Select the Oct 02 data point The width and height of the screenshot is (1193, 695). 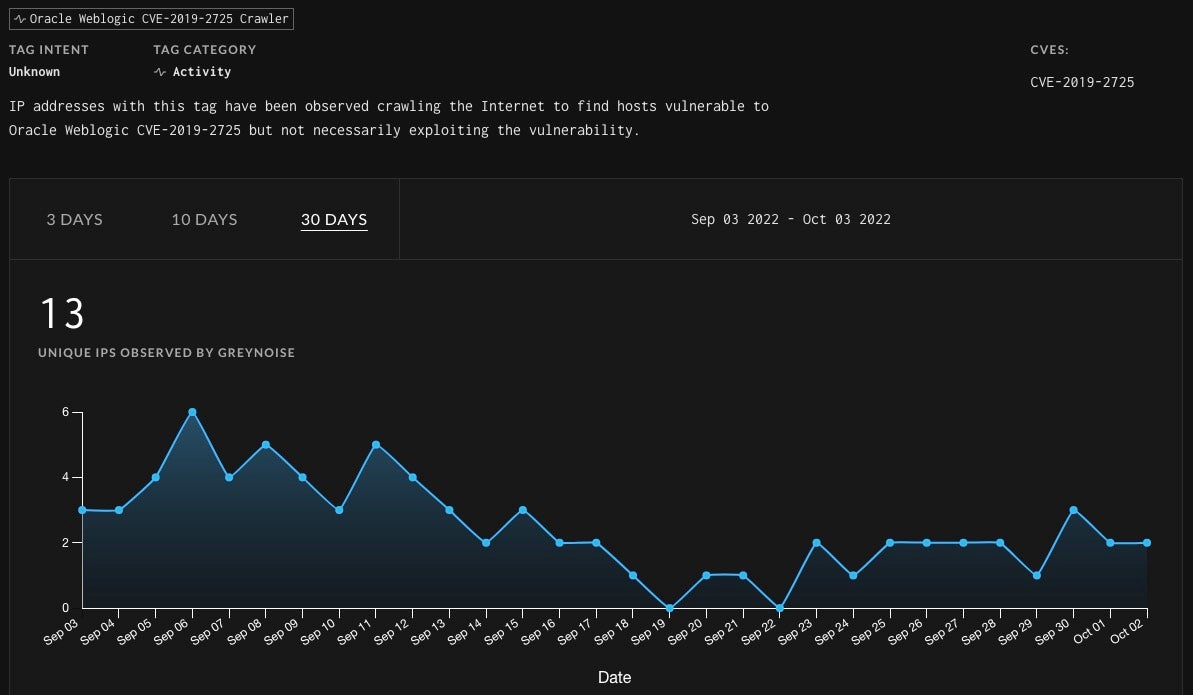[x=1147, y=542]
